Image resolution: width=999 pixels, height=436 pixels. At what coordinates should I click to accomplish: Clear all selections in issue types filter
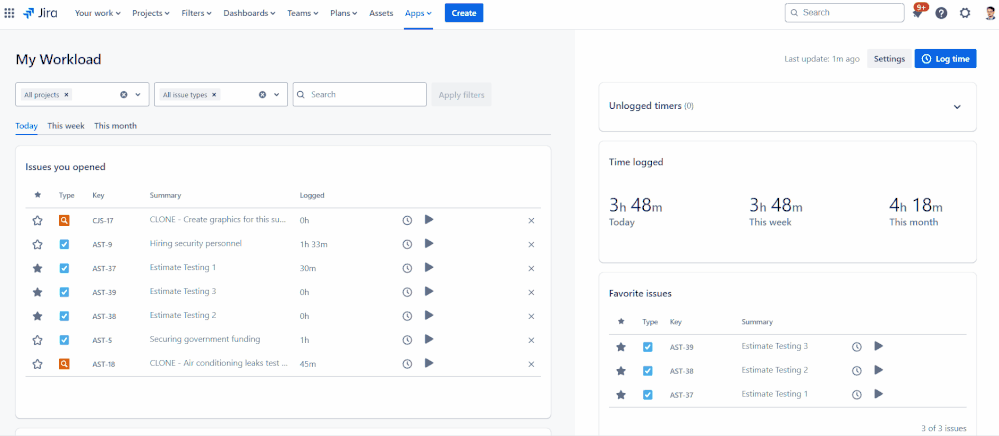(262, 94)
